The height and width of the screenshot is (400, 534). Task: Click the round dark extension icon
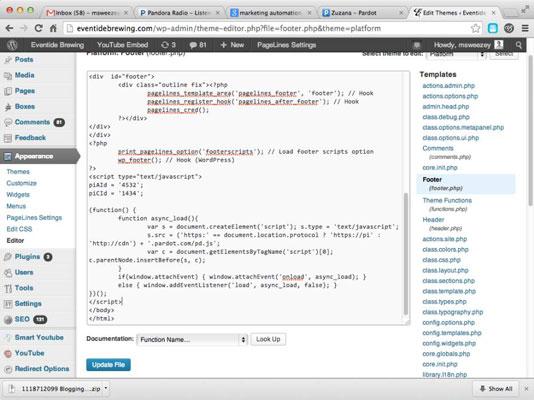509,28
